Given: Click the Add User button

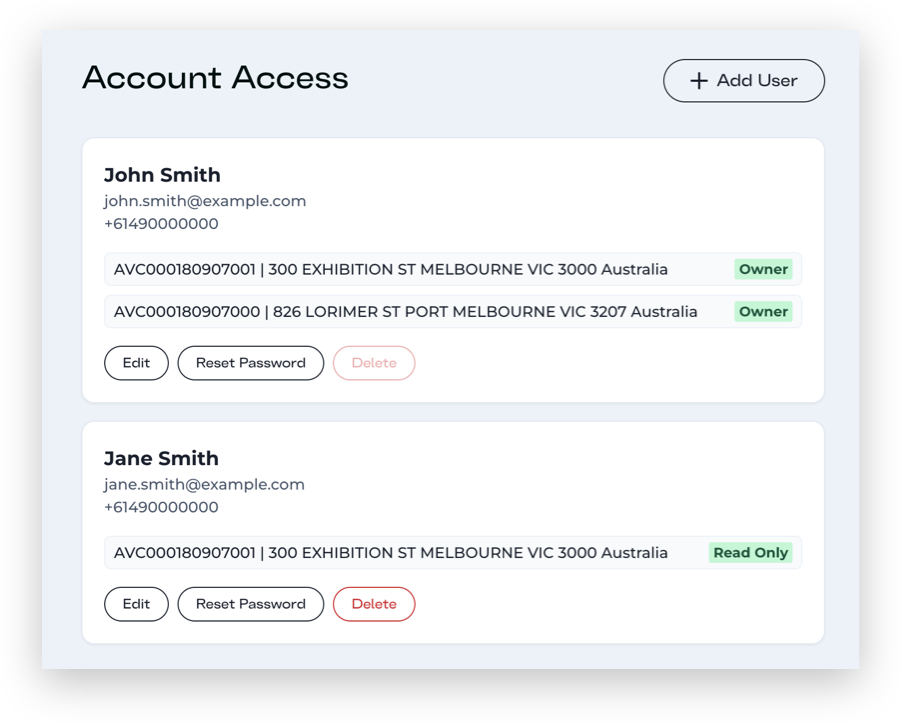Looking at the screenshot, I should (743, 81).
